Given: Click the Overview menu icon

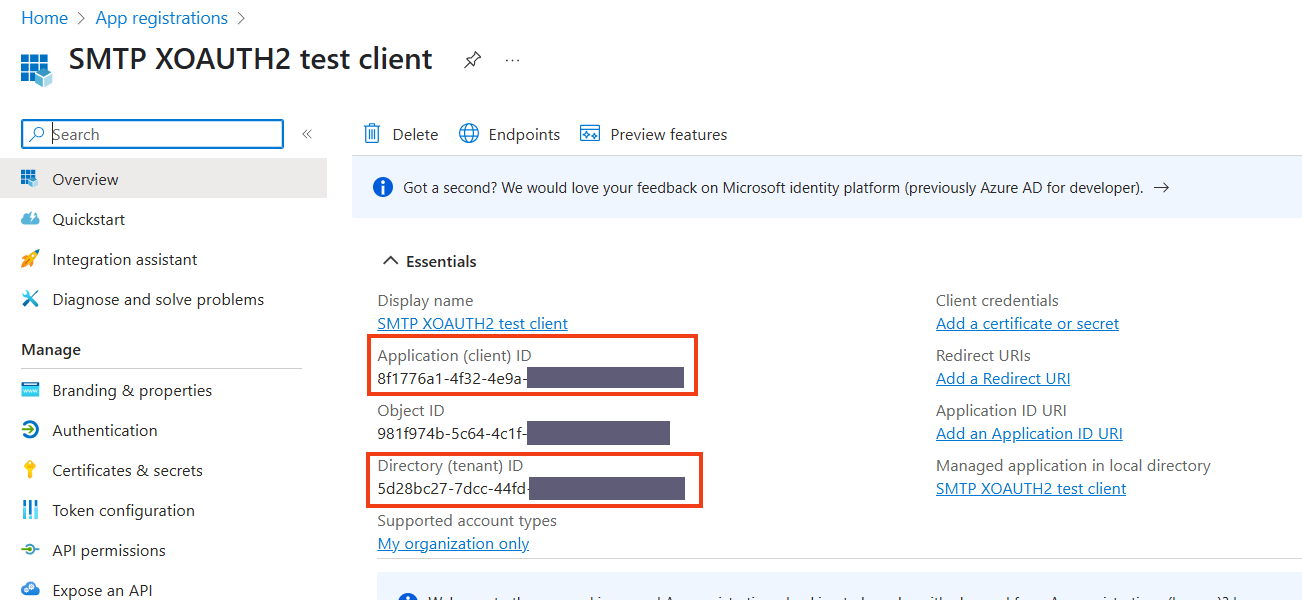Looking at the screenshot, I should 30,179.
